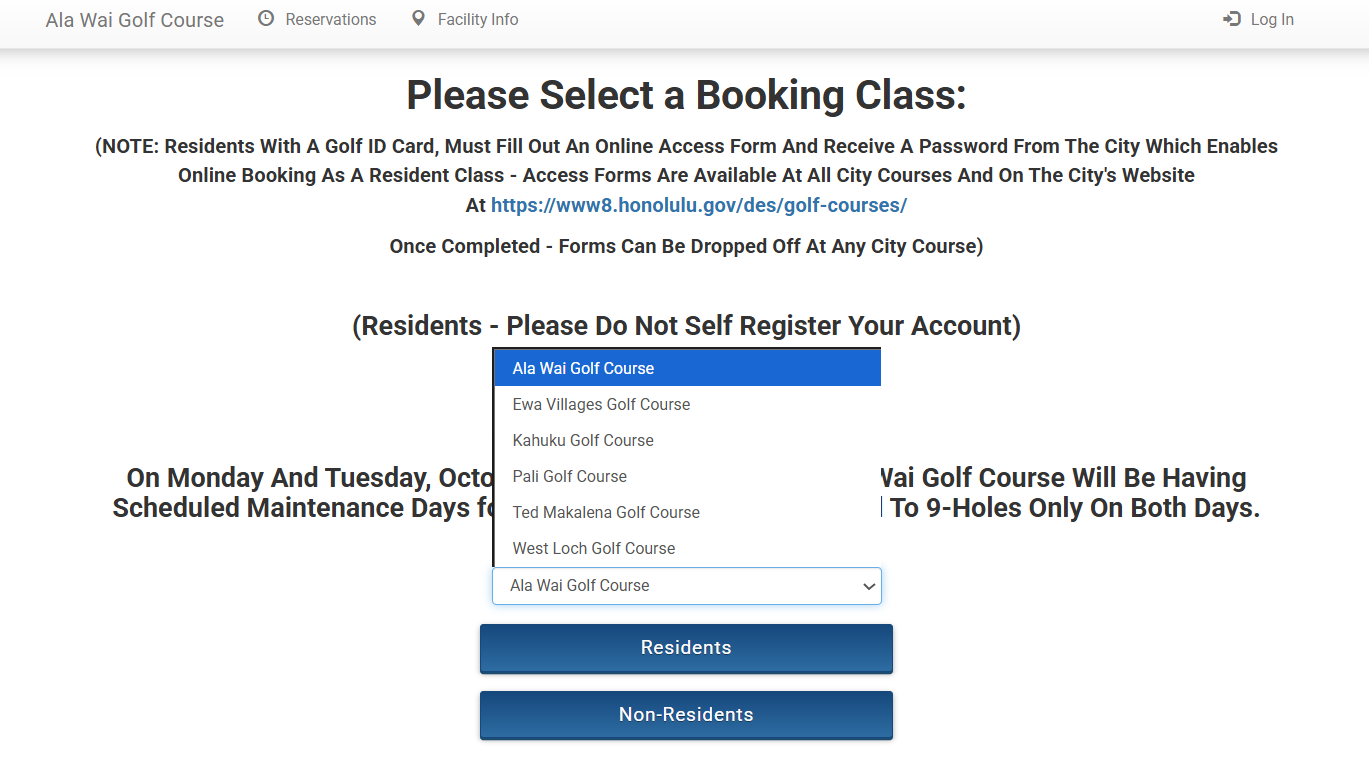Click the map pin icon for Facility Info

pos(419,19)
